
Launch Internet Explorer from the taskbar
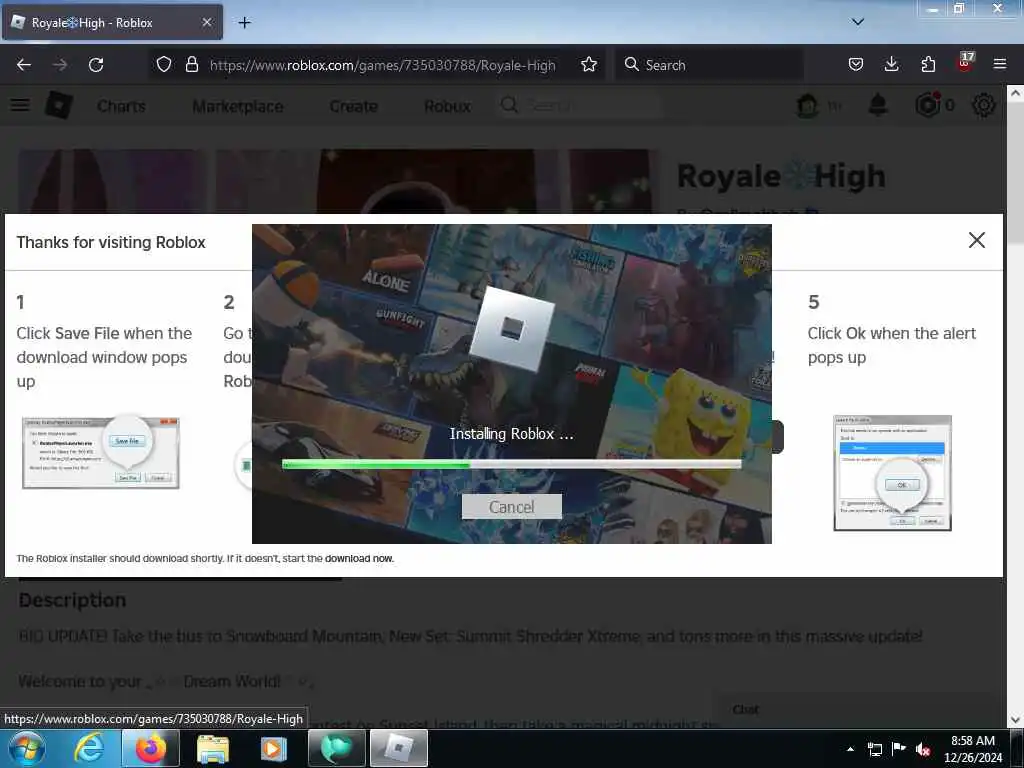89,748
